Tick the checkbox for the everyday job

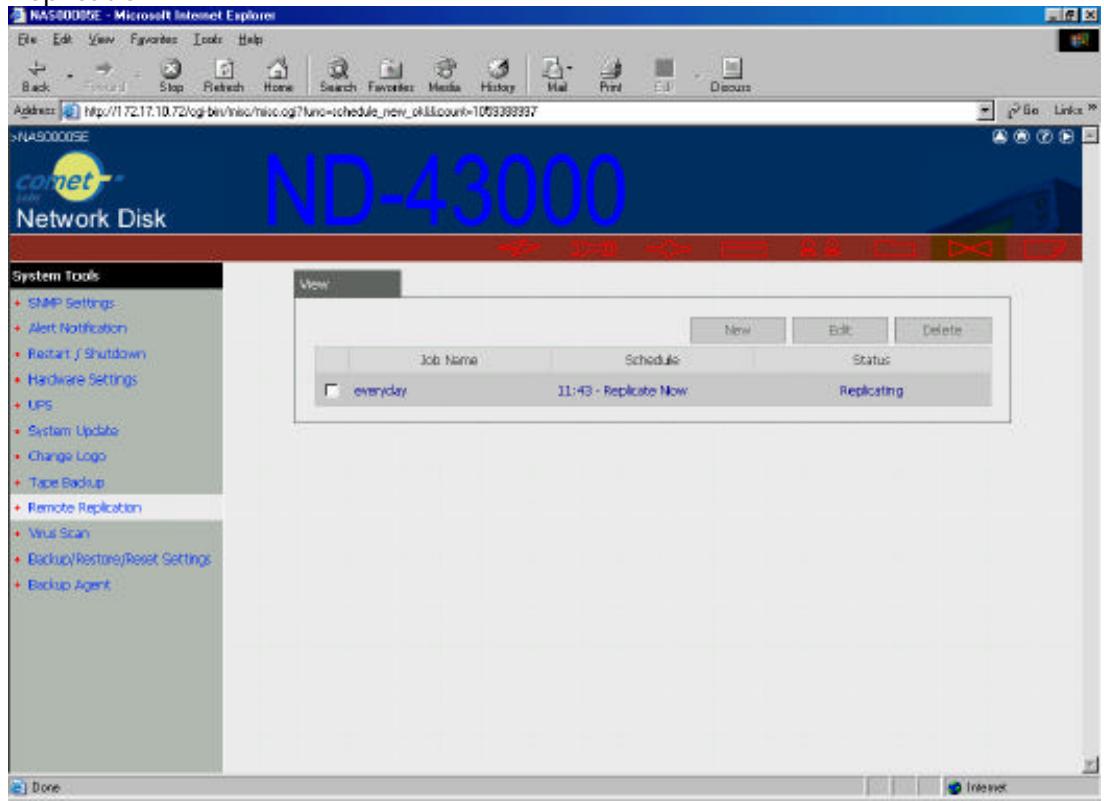(x=332, y=391)
